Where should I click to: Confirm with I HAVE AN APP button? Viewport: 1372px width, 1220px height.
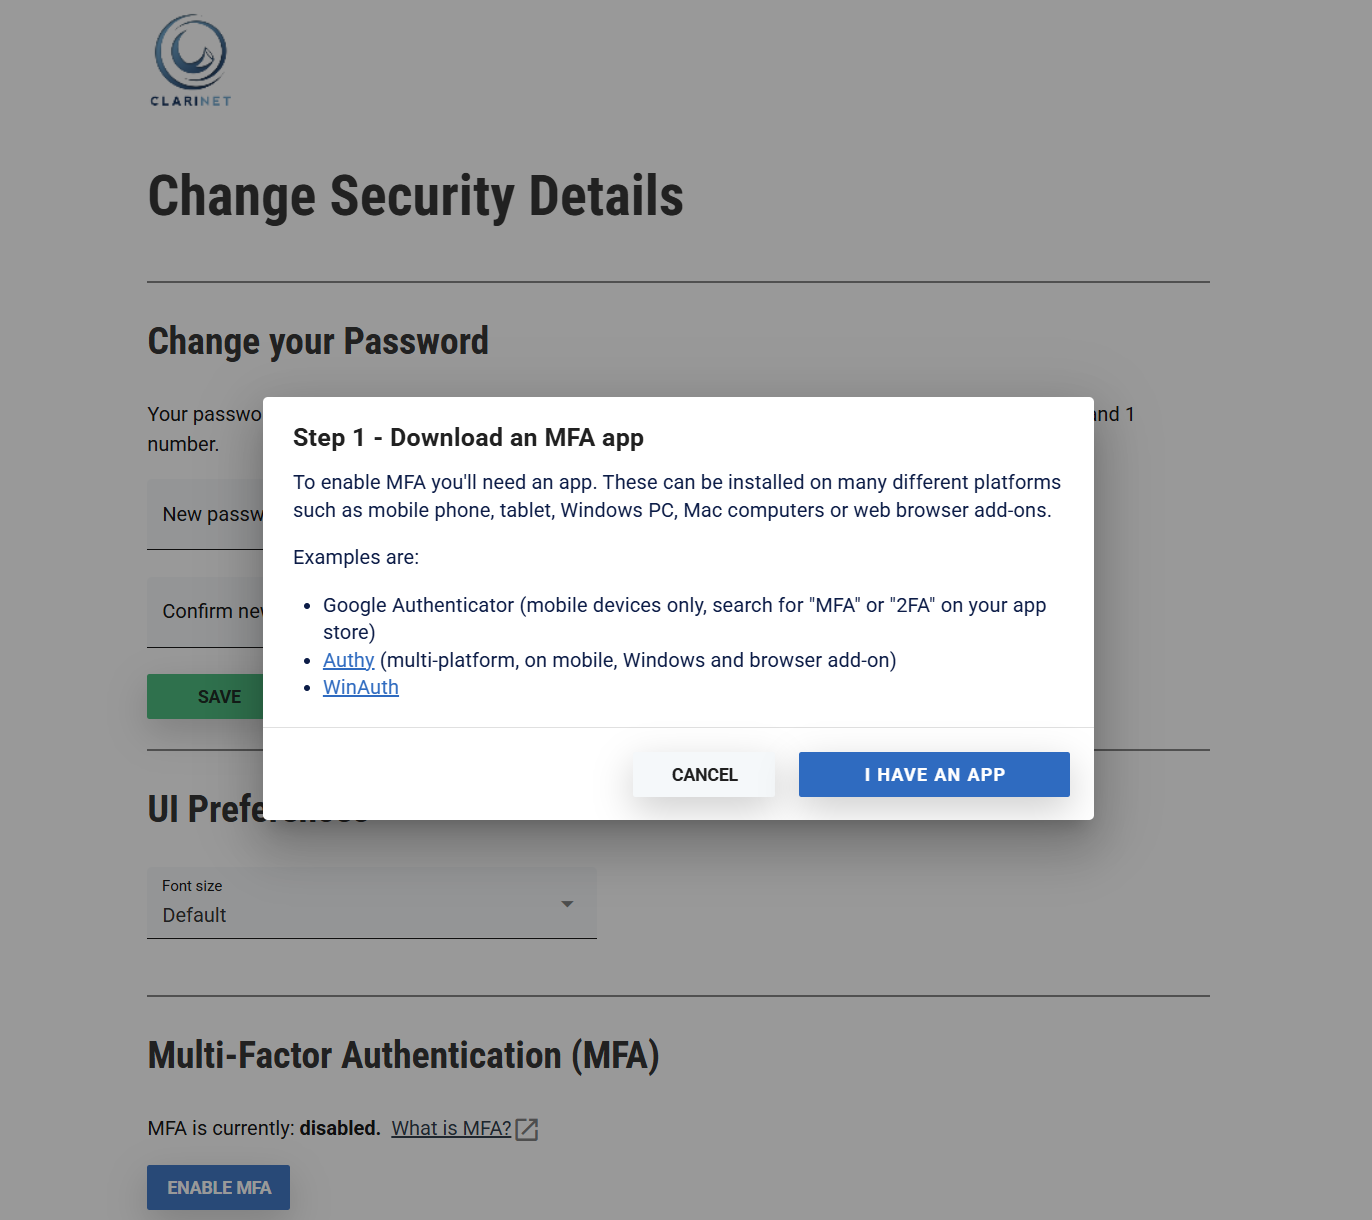tap(934, 775)
